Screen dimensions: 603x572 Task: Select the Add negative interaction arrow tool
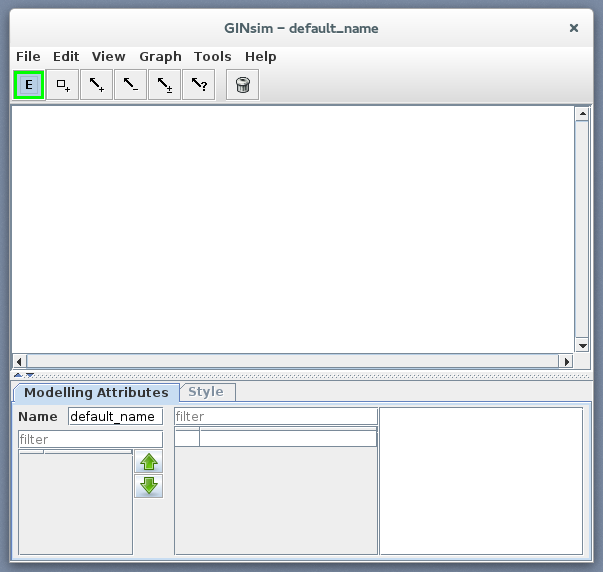pos(130,85)
